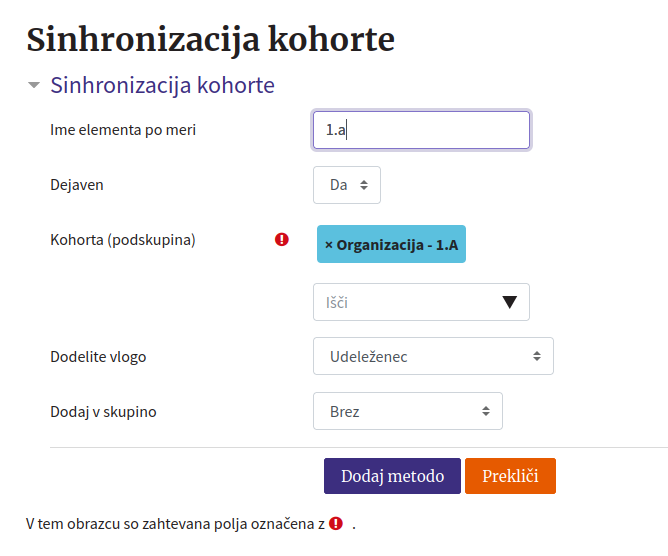
Task: Click the Ime elementa po meri text field
Action: point(421,130)
